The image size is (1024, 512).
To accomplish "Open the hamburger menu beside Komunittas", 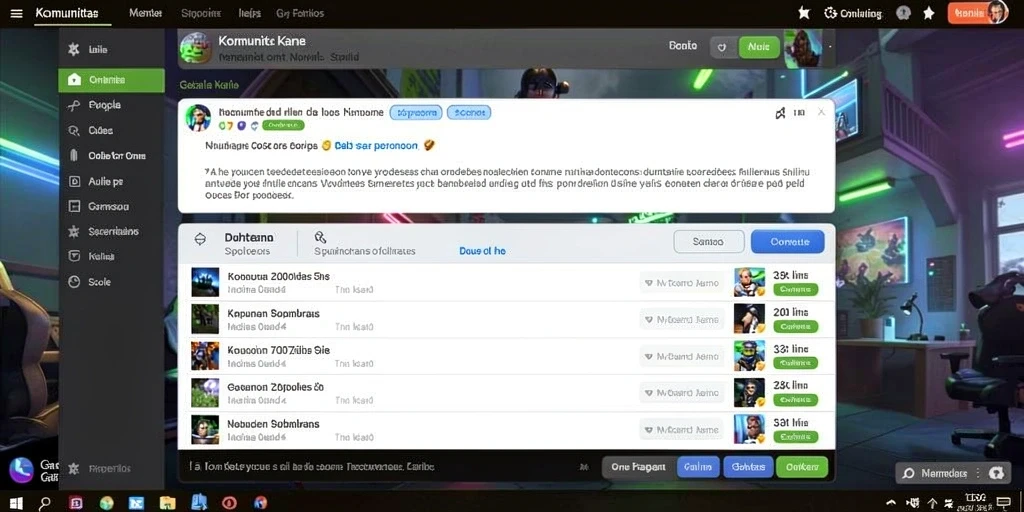I will pyautogui.click(x=16, y=13).
